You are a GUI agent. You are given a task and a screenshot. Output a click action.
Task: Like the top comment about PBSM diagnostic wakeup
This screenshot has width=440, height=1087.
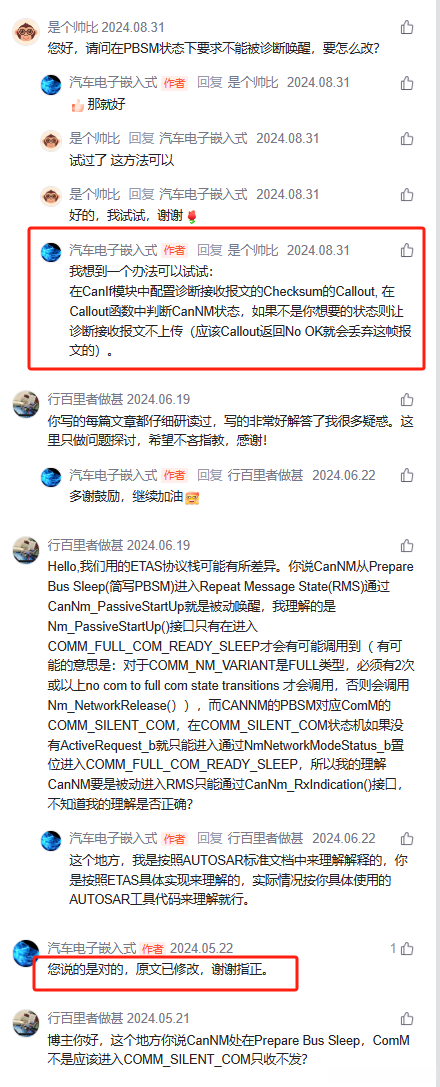tap(407, 28)
